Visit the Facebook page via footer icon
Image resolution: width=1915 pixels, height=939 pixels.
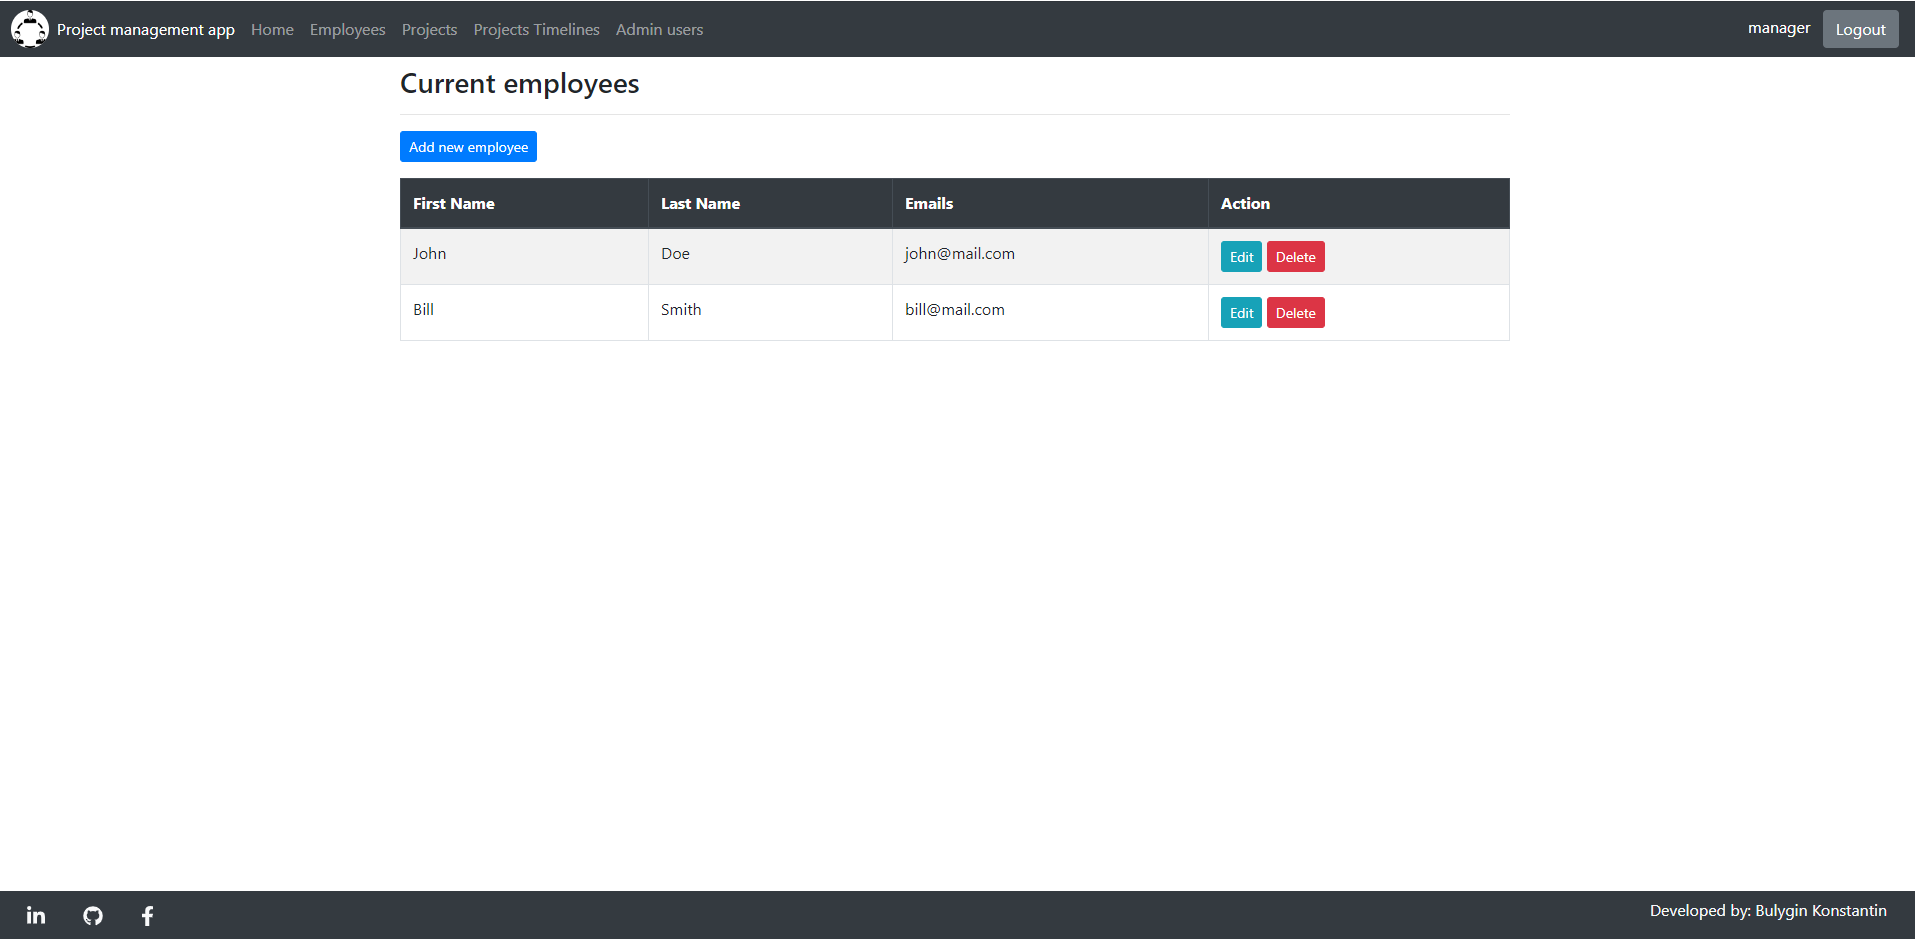147,915
